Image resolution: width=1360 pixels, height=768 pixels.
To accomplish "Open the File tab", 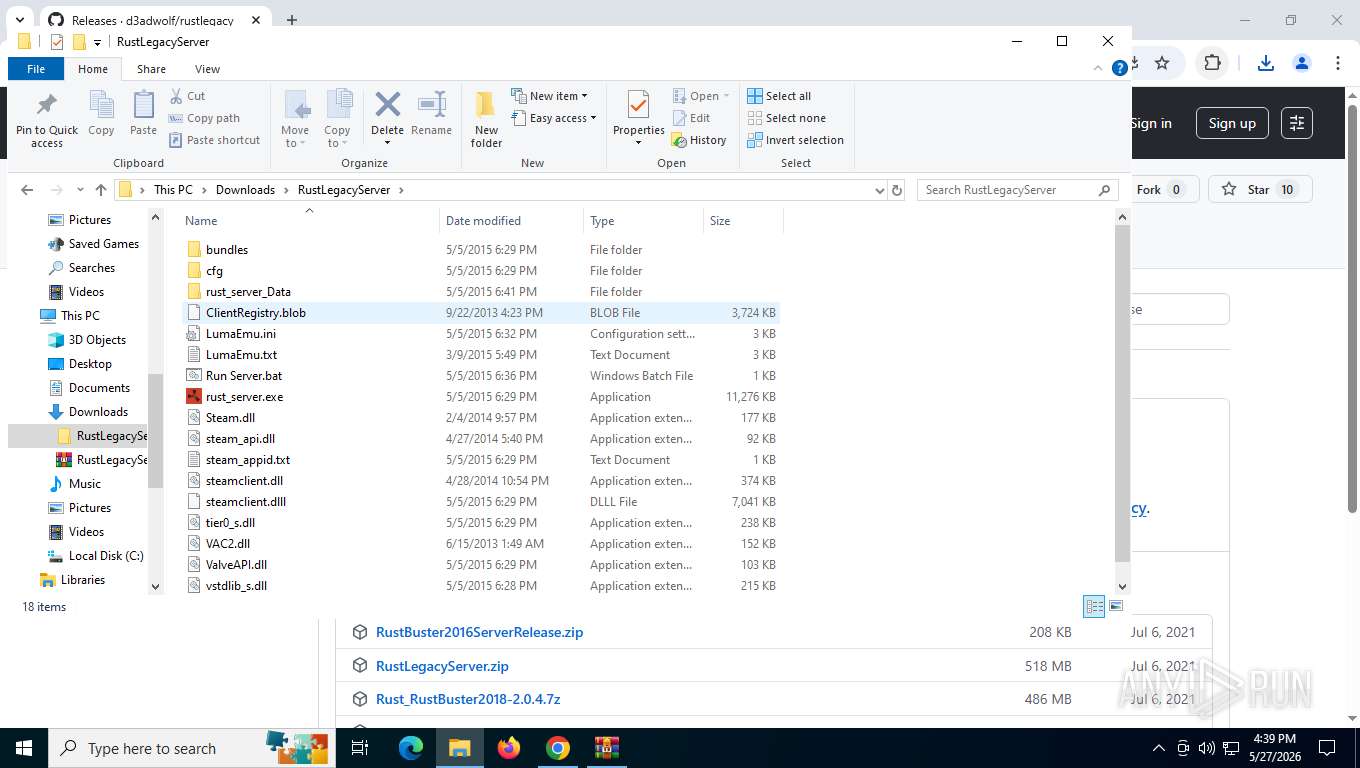I will tap(36, 69).
